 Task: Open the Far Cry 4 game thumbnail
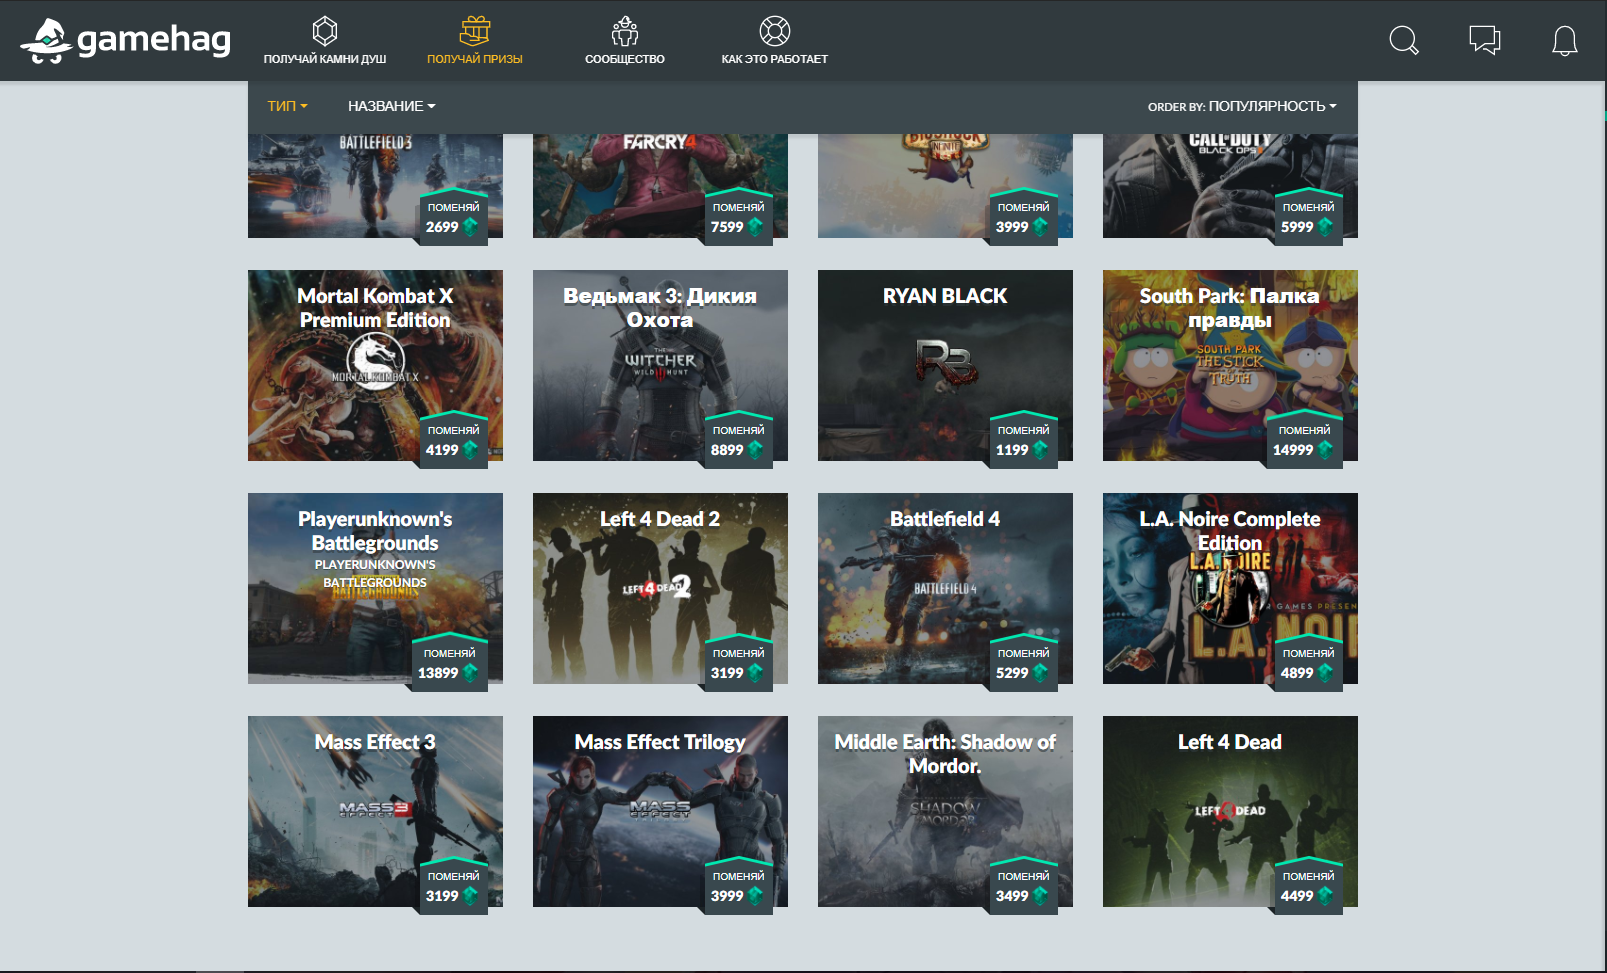[660, 186]
